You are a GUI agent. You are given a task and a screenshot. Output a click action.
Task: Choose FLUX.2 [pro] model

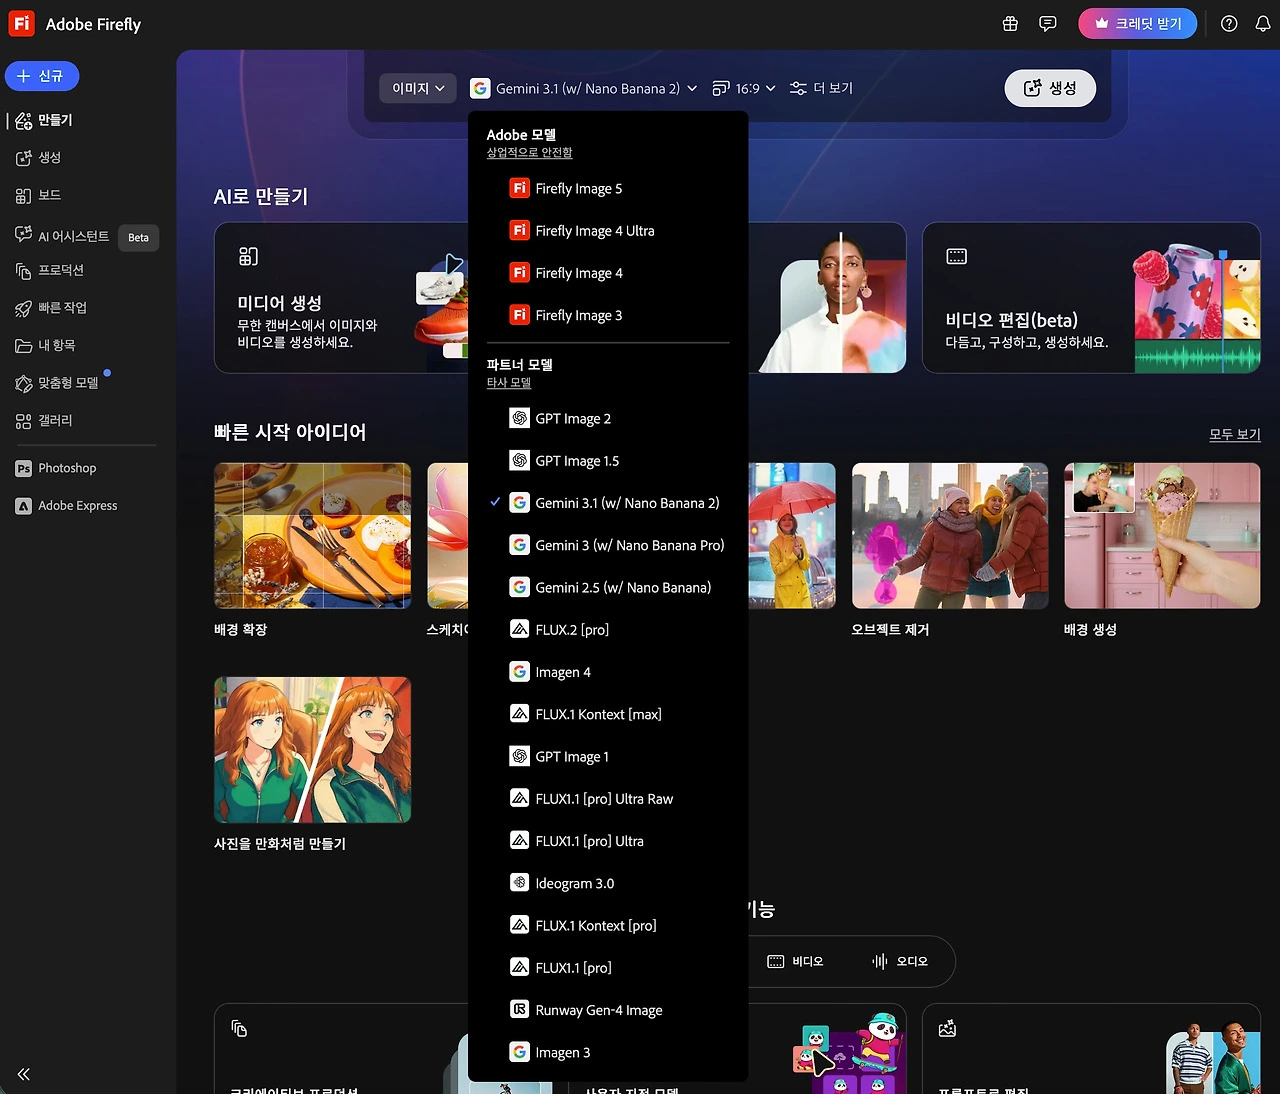click(608, 630)
